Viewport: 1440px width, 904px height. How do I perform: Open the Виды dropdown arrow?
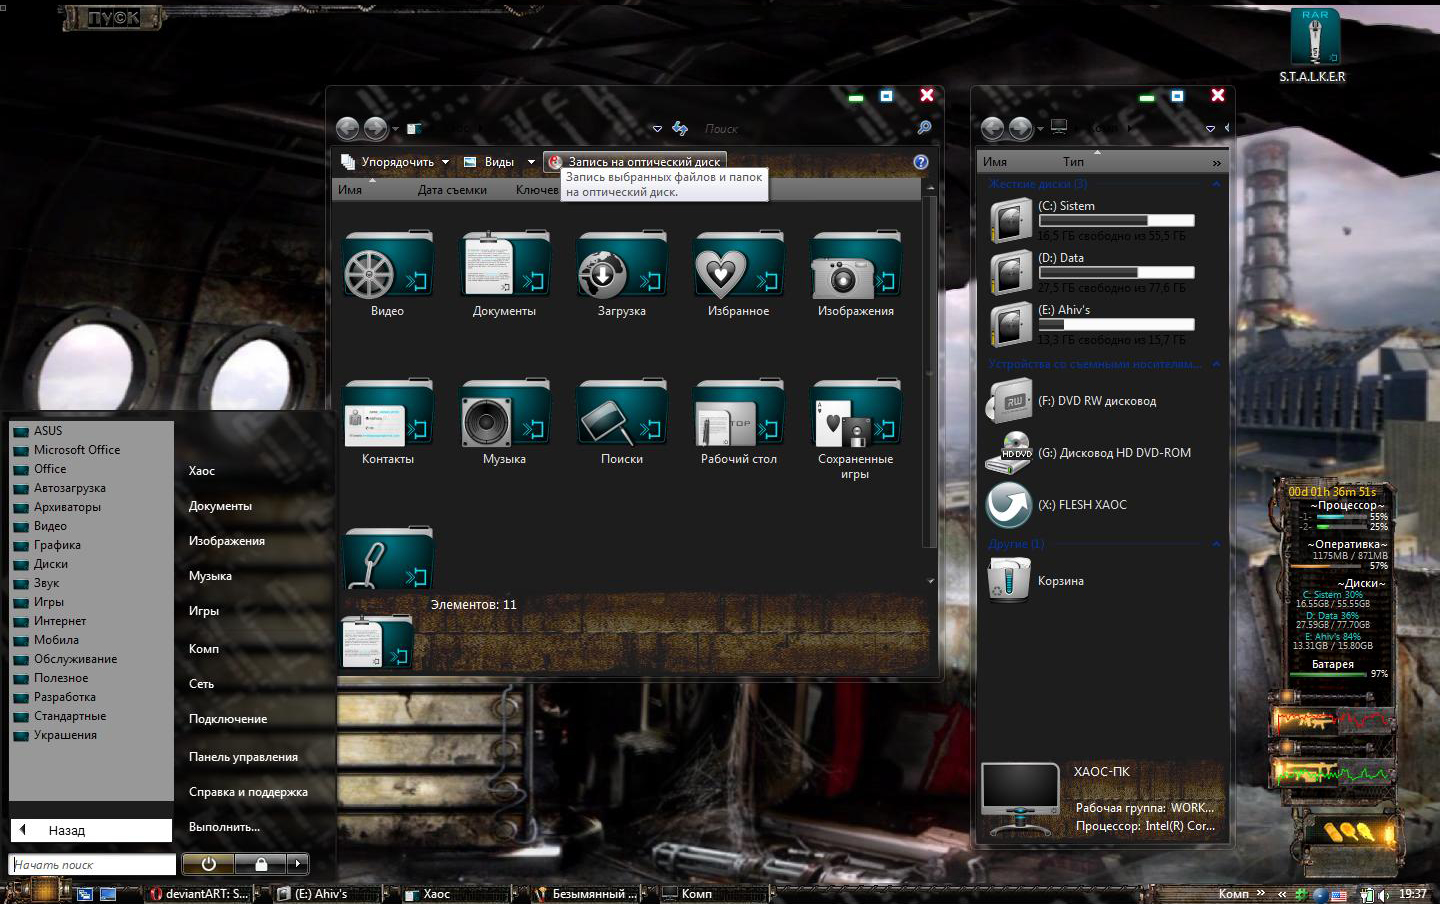pyautogui.click(x=531, y=162)
